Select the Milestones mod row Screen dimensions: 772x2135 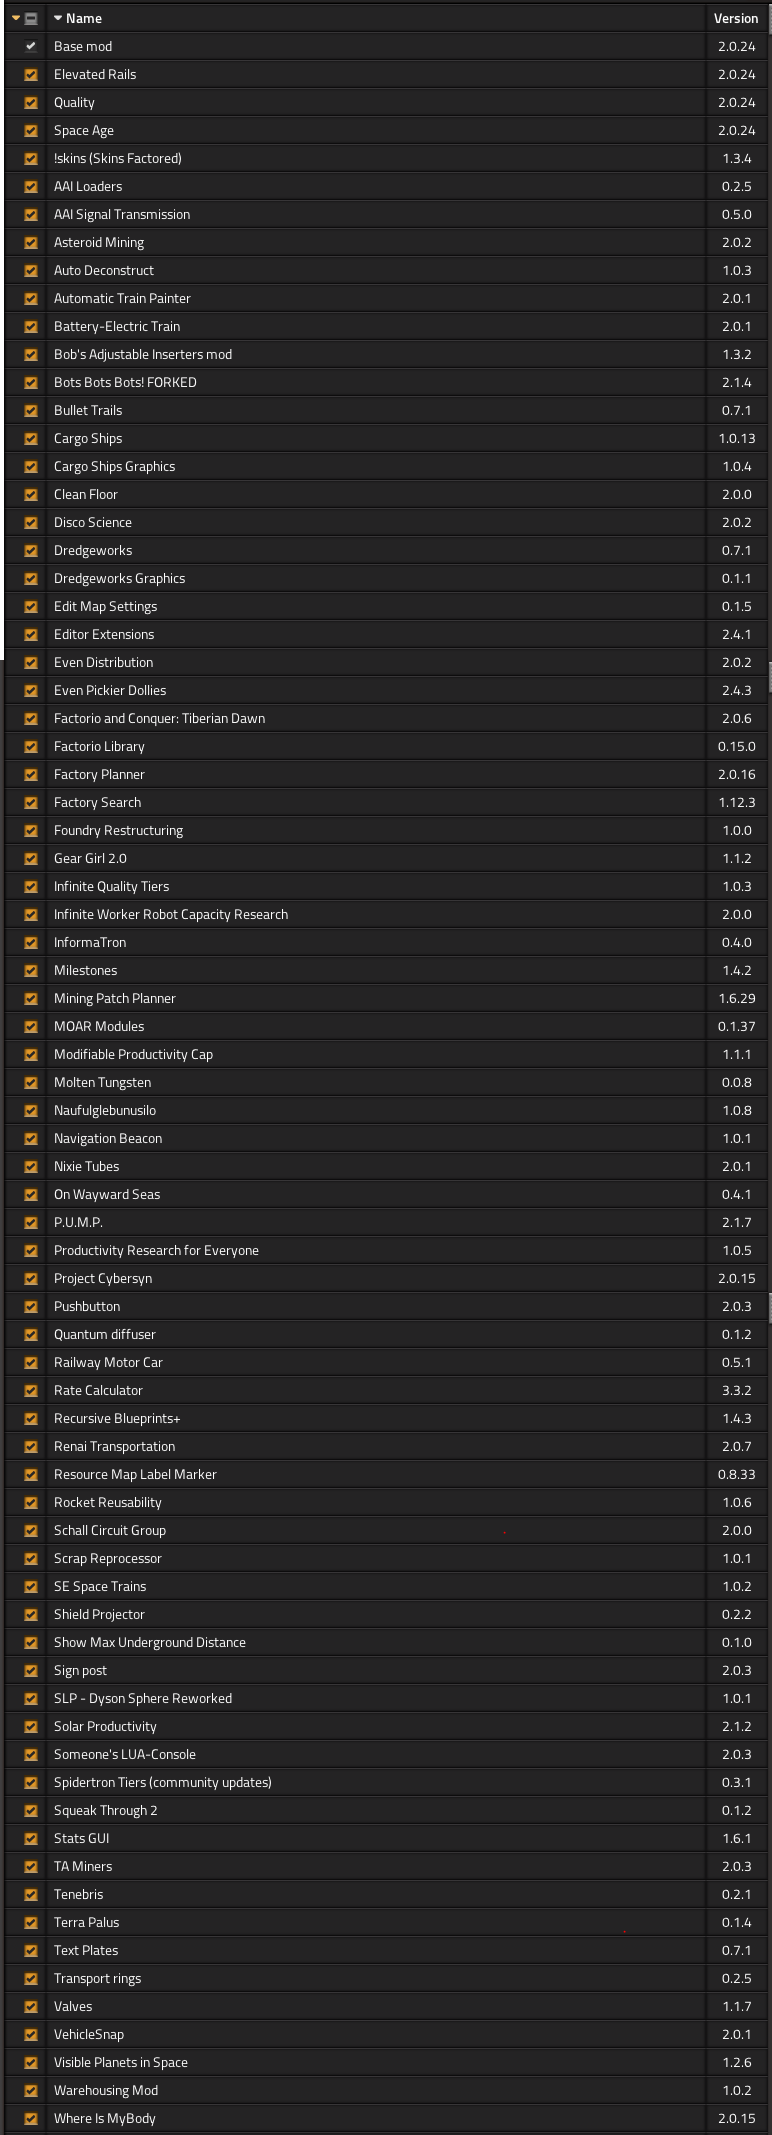pyautogui.click(x=86, y=970)
